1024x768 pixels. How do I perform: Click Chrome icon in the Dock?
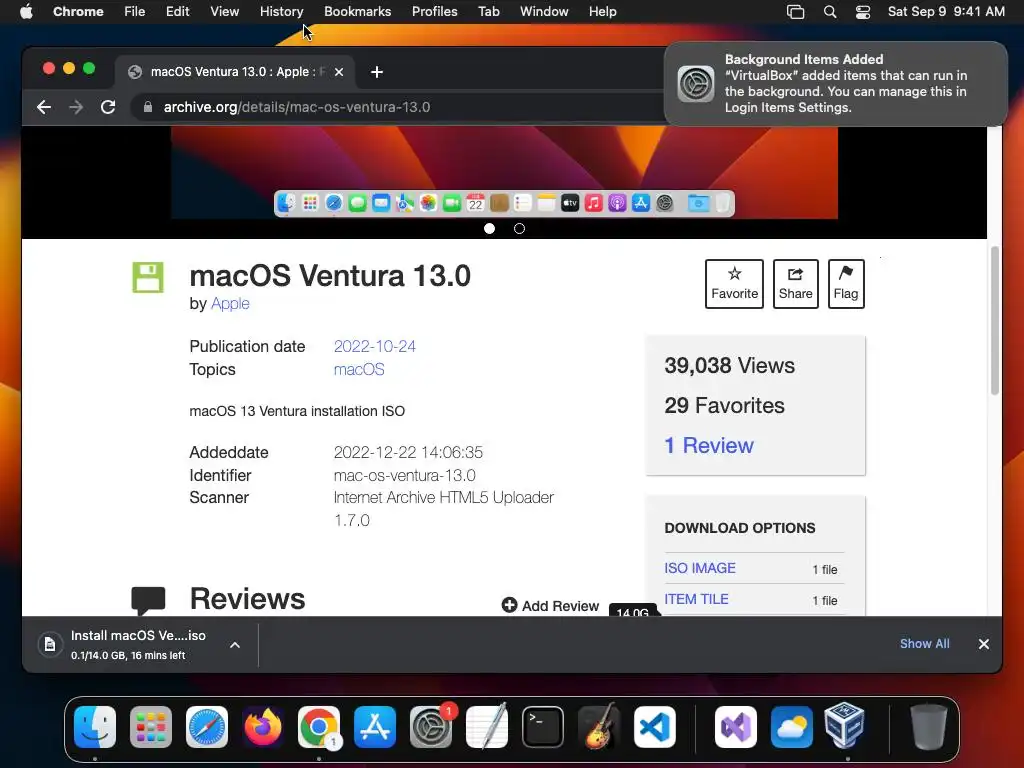(319, 727)
